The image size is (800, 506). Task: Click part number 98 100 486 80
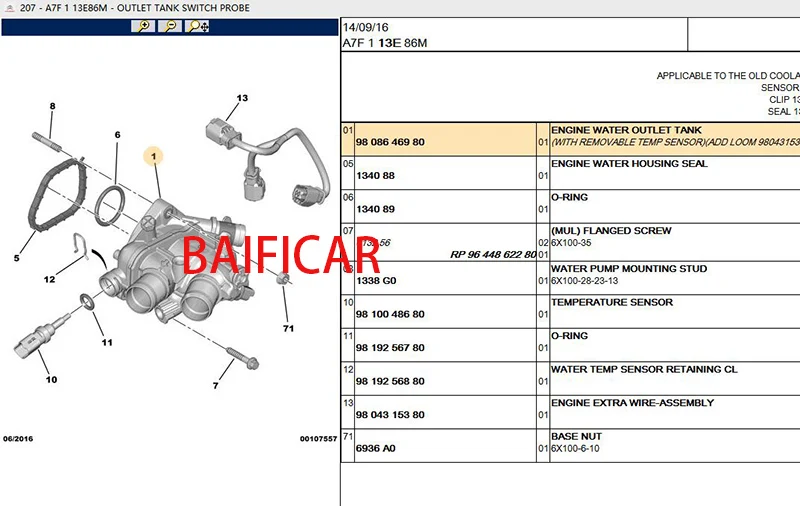click(390, 314)
